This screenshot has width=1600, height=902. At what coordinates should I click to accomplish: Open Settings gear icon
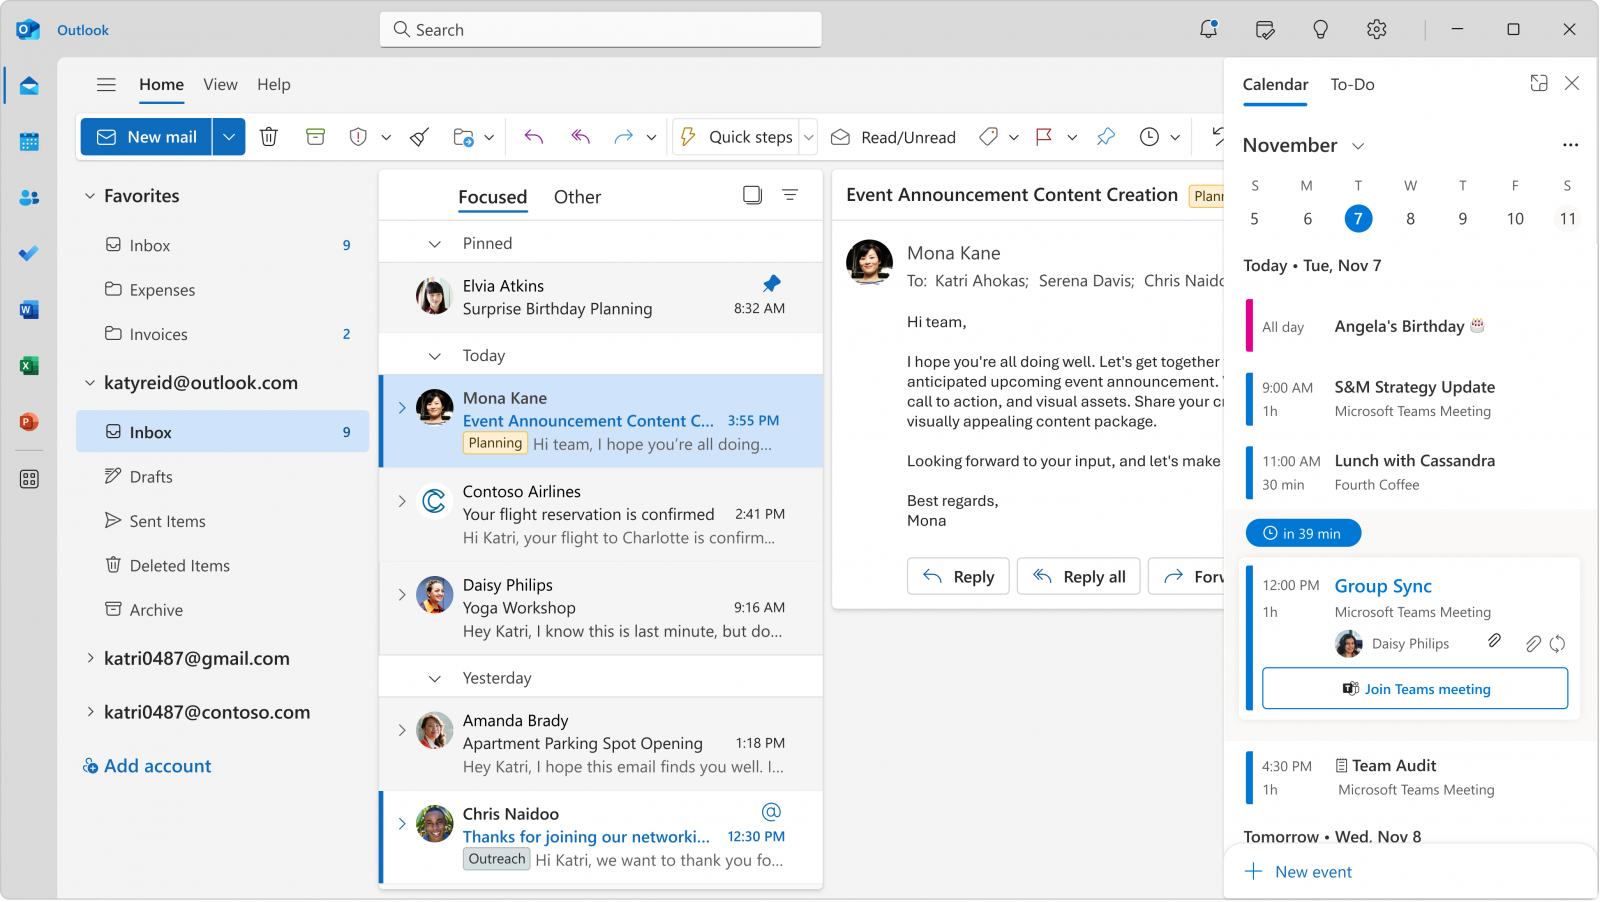pyautogui.click(x=1376, y=30)
